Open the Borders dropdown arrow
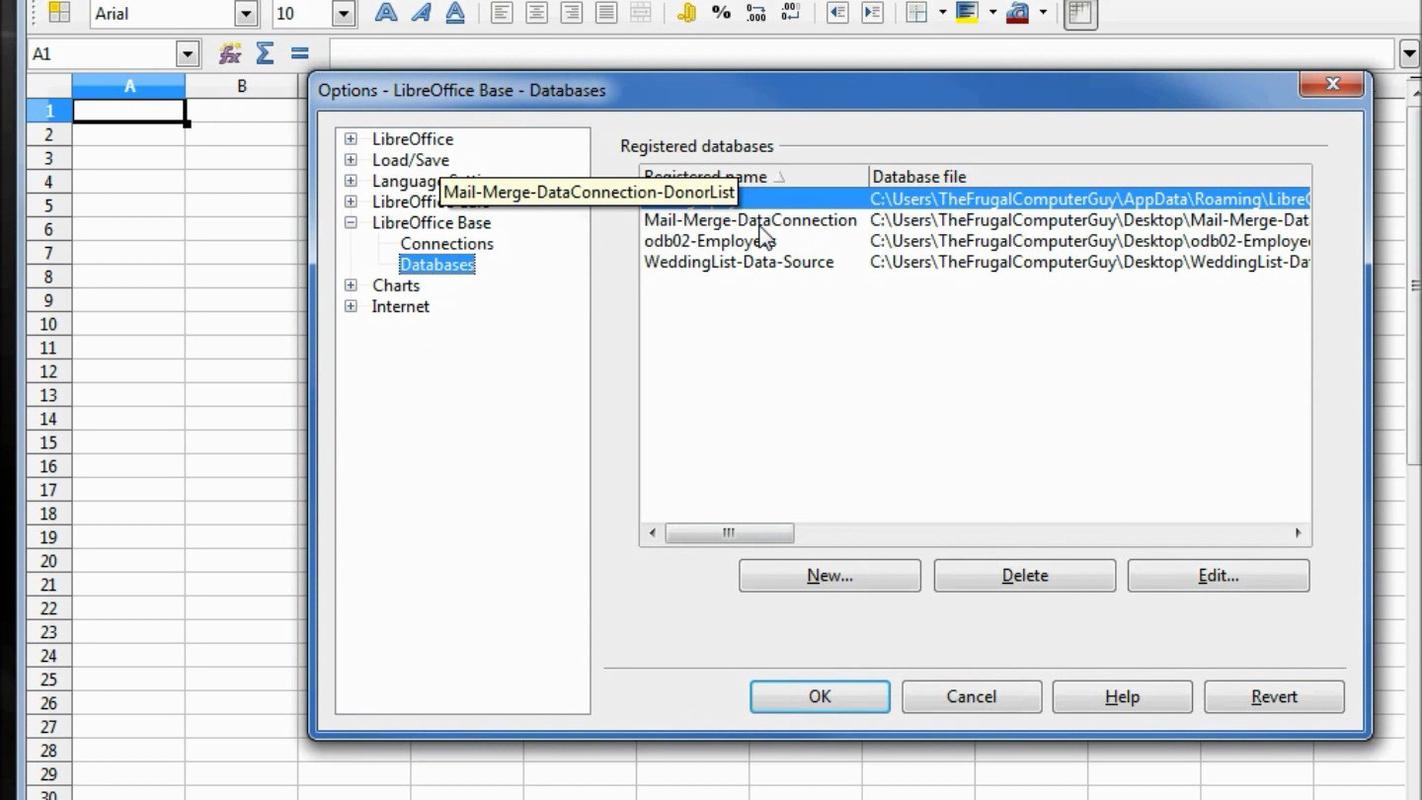Viewport: 1422px width, 800px height. click(942, 13)
